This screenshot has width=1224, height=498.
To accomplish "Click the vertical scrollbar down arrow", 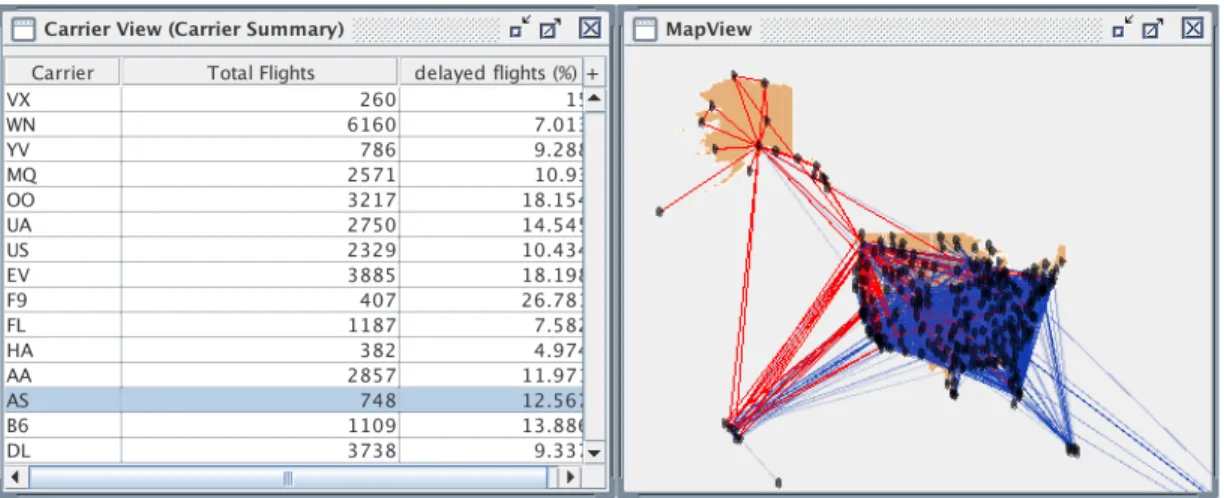I will tap(593, 453).
